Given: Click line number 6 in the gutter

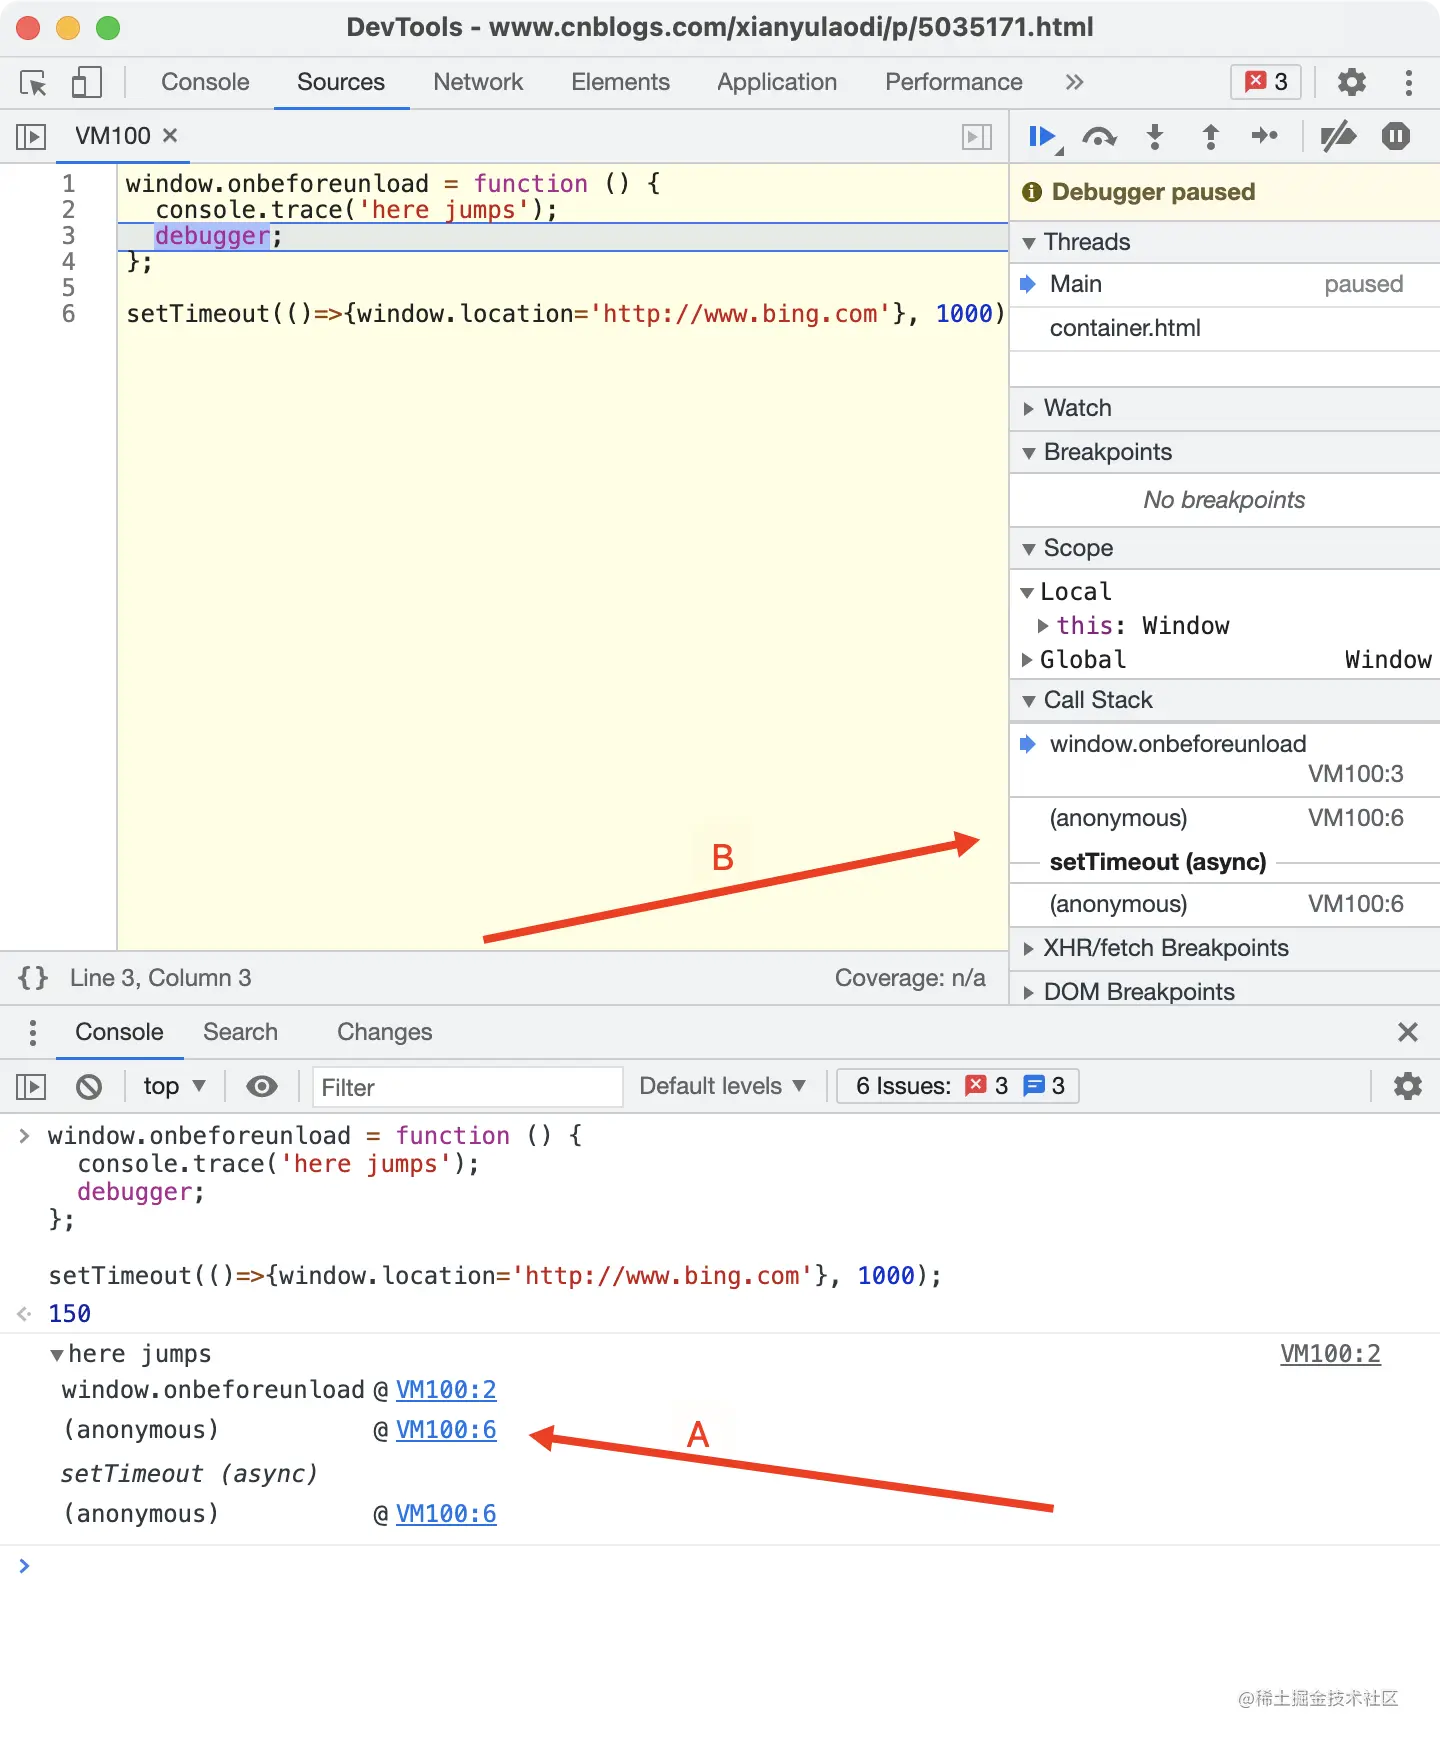Looking at the screenshot, I should pyautogui.click(x=68, y=314).
